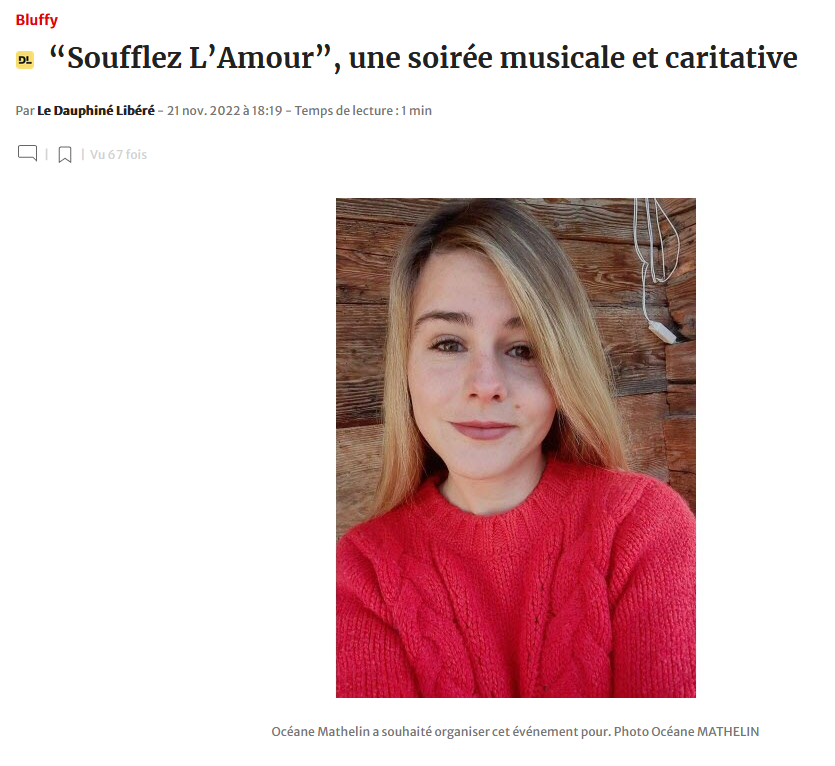
Task: Open the Bluffy town link
Action: point(37,20)
